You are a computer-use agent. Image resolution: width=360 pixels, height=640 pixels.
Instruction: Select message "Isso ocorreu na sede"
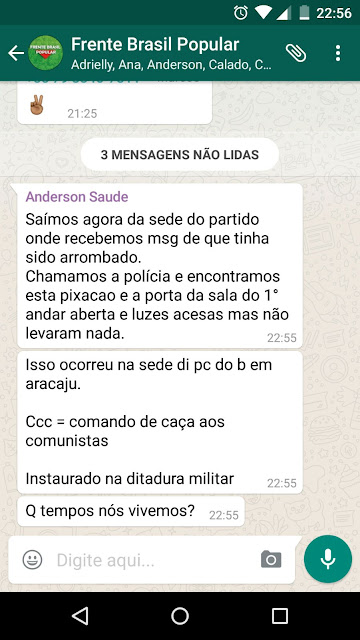click(x=160, y=422)
